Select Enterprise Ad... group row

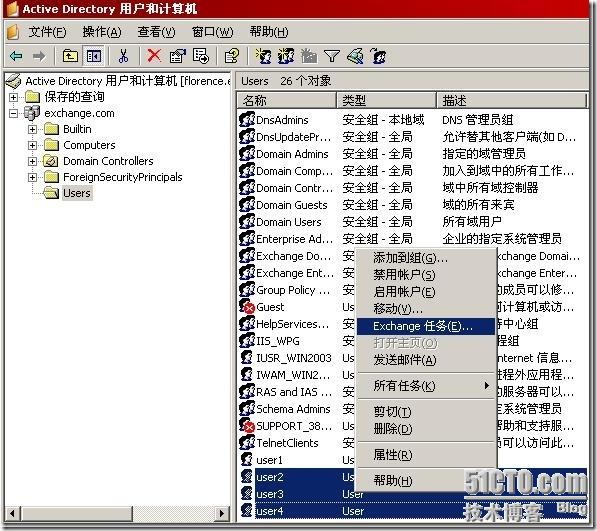tap(294, 239)
